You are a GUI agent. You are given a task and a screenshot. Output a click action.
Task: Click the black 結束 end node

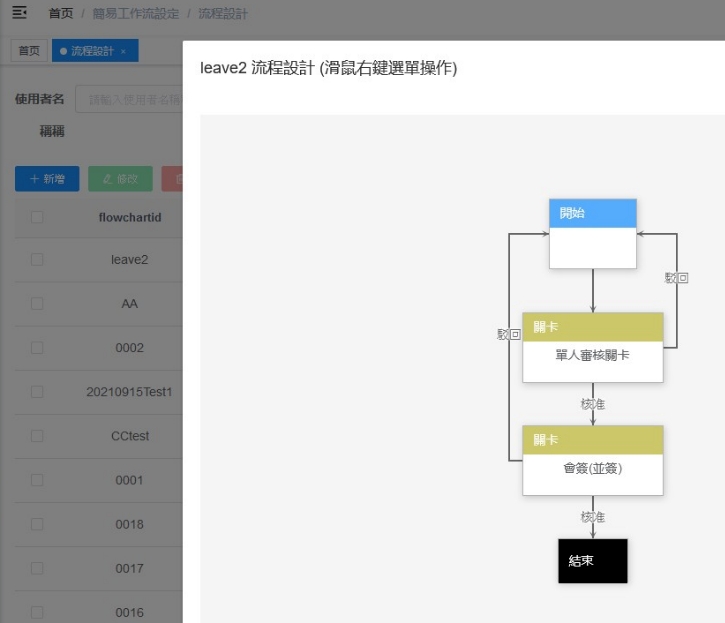point(592,561)
